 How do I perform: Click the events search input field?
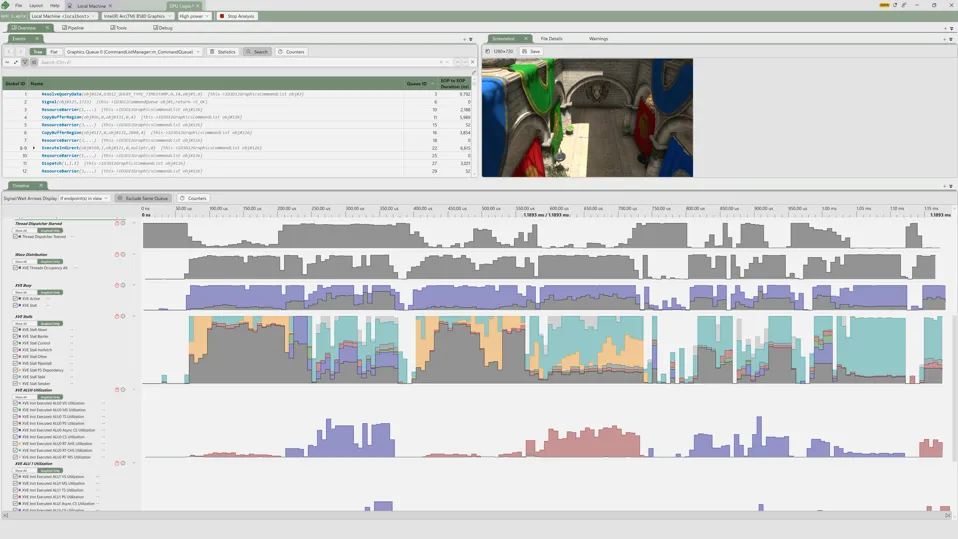(x=238, y=62)
